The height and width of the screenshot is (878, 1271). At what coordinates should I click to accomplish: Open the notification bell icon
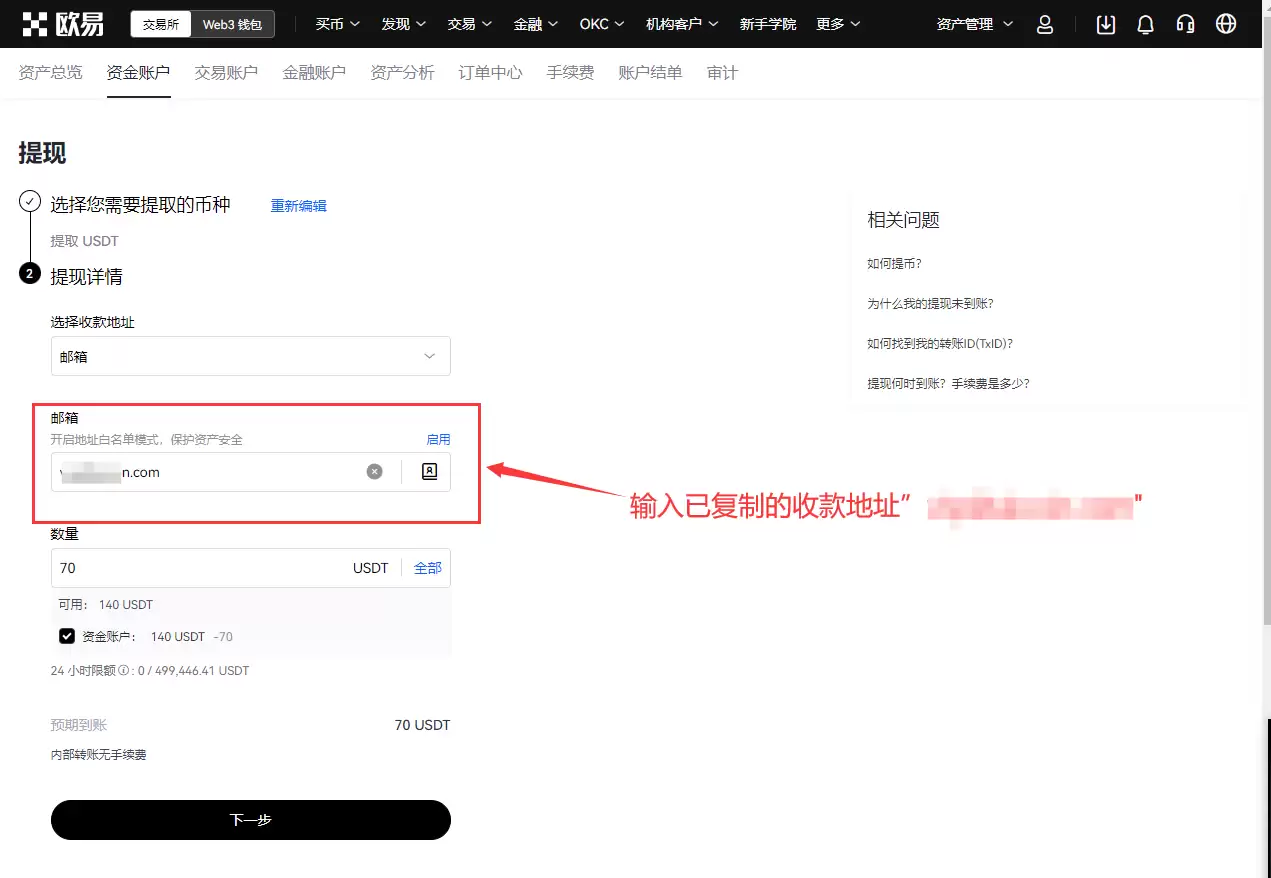pos(1145,23)
